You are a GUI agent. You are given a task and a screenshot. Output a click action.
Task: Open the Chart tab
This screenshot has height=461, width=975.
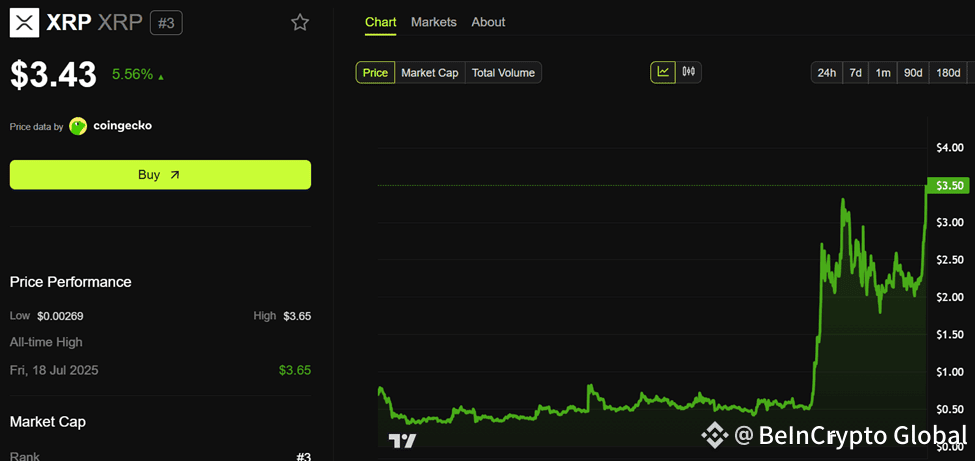pos(381,22)
